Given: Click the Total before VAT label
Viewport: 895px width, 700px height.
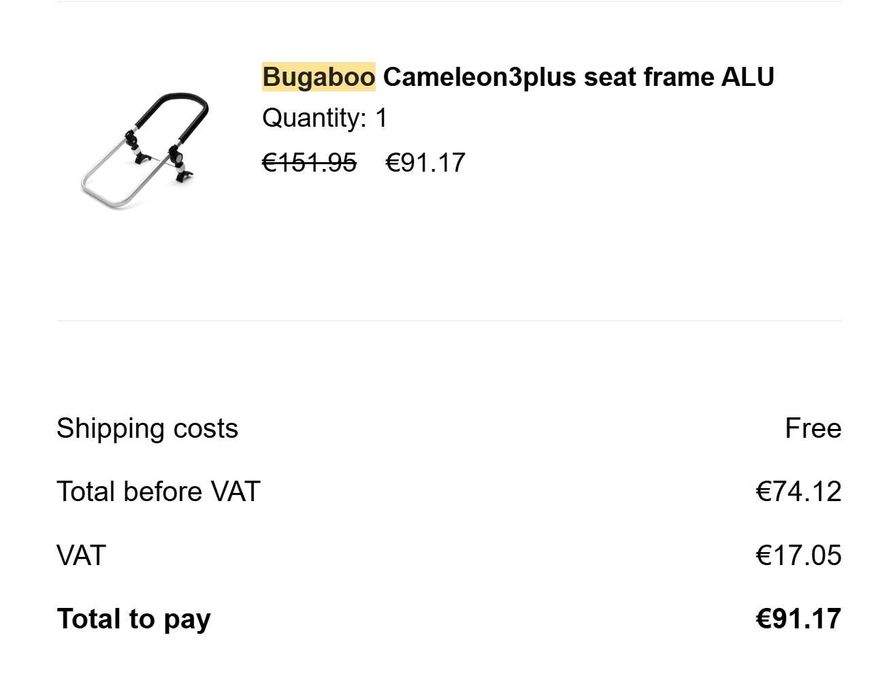Looking at the screenshot, I should 158,492.
